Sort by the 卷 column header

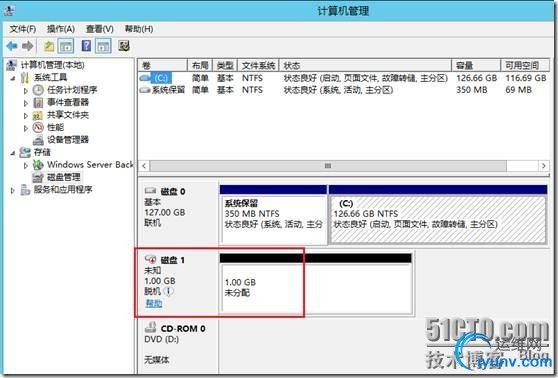[x=163, y=65]
